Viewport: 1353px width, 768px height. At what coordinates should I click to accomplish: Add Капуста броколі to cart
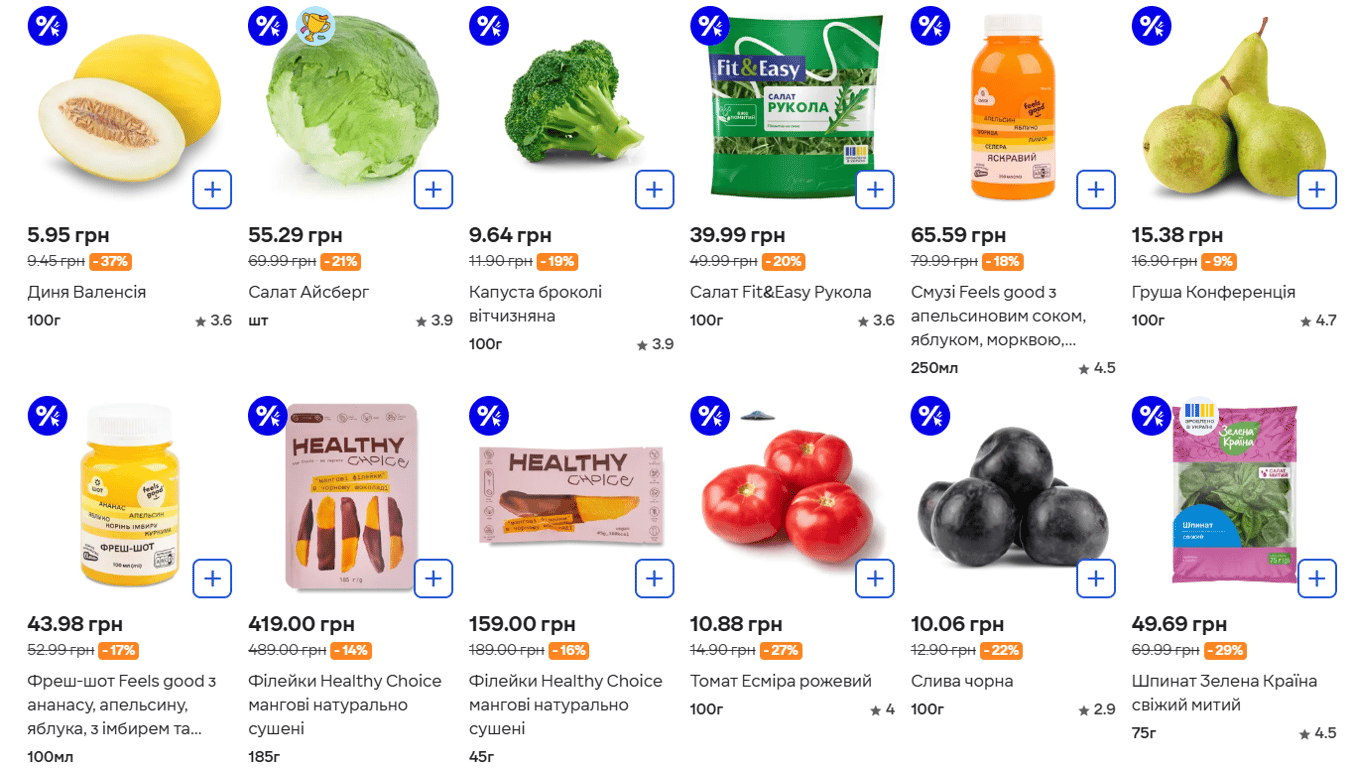point(654,189)
